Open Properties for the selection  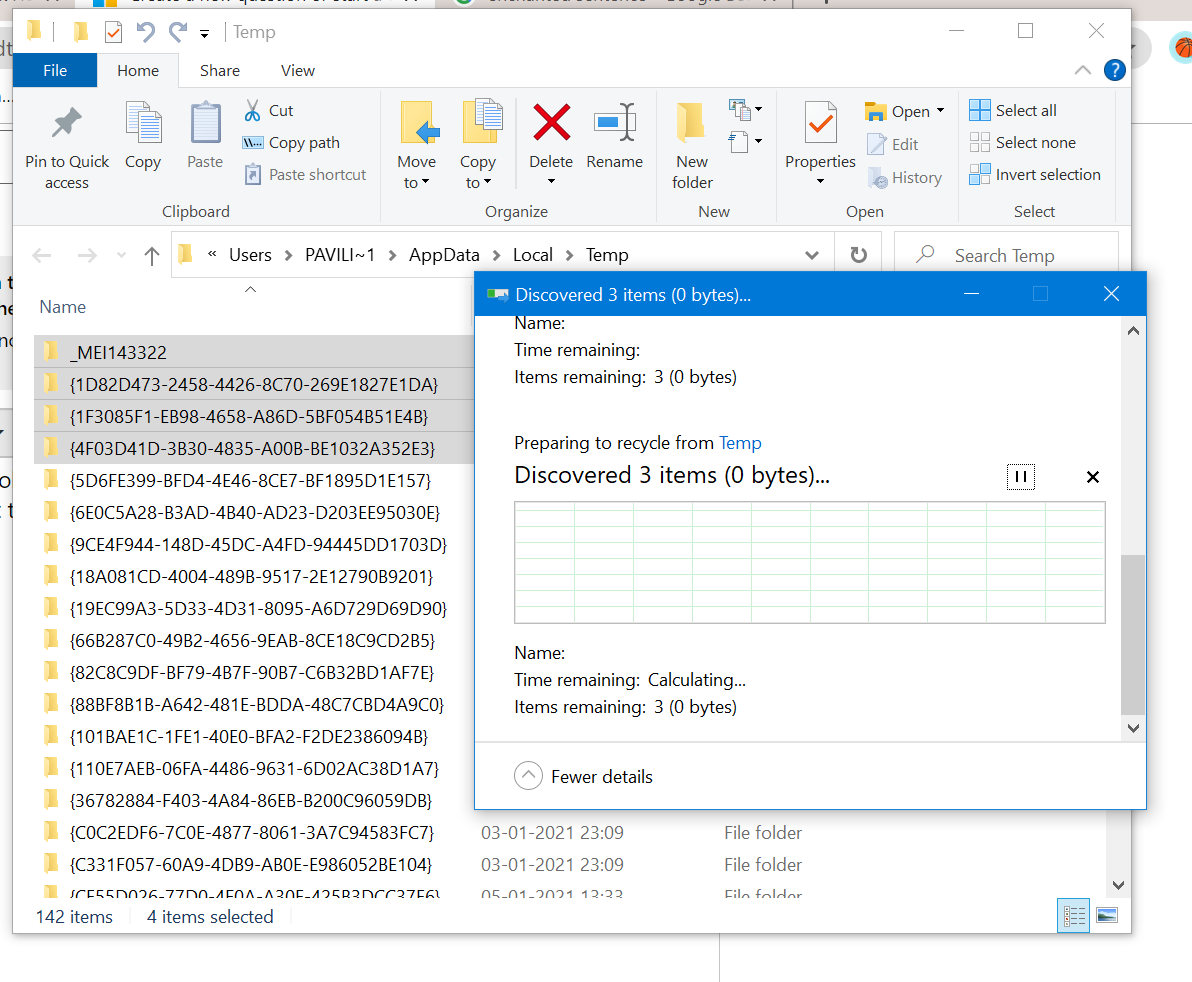click(820, 135)
